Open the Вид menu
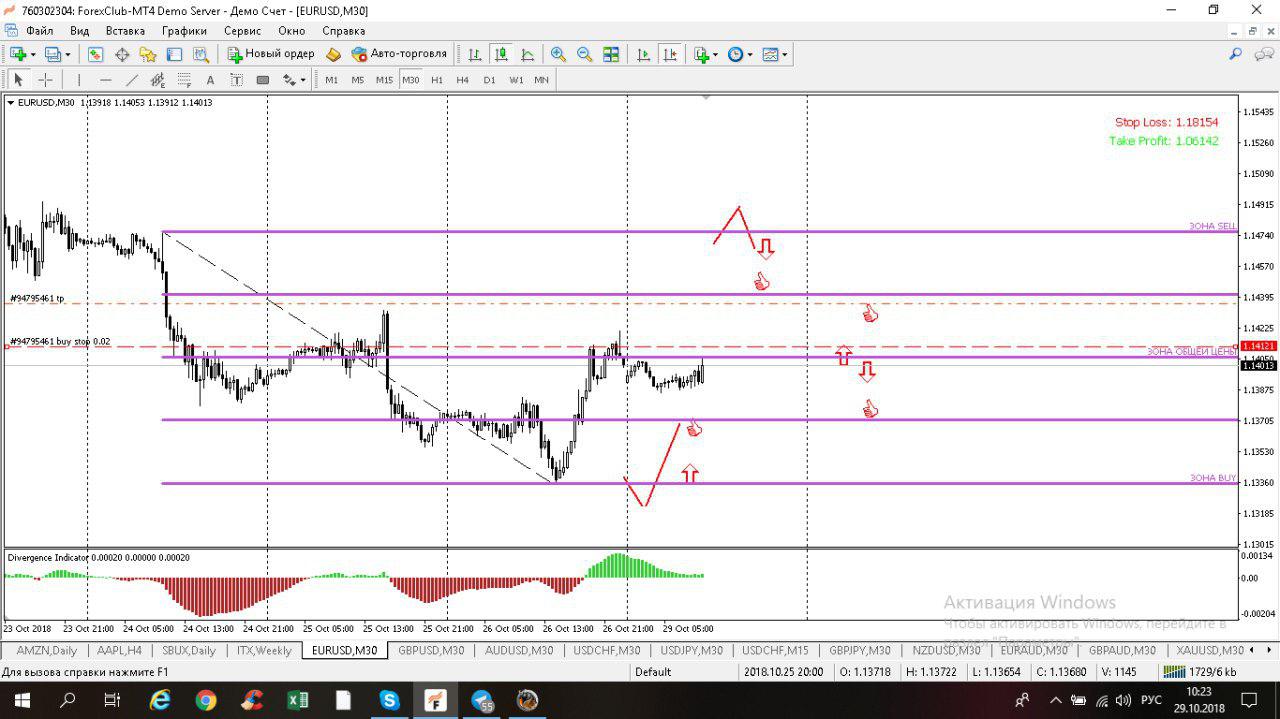Image resolution: width=1280 pixels, height=719 pixels. pos(80,31)
